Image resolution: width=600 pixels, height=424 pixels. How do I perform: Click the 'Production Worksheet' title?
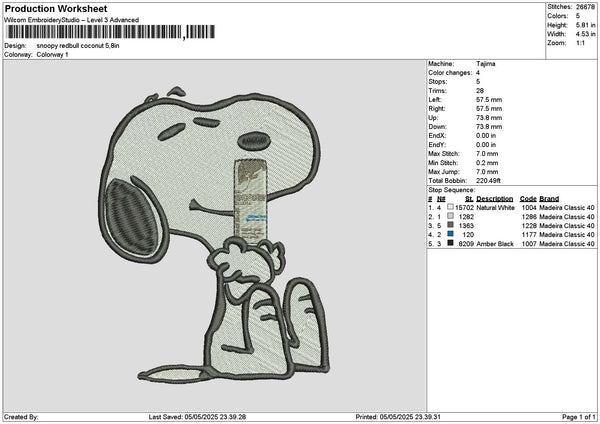click(x=56, y=8)
